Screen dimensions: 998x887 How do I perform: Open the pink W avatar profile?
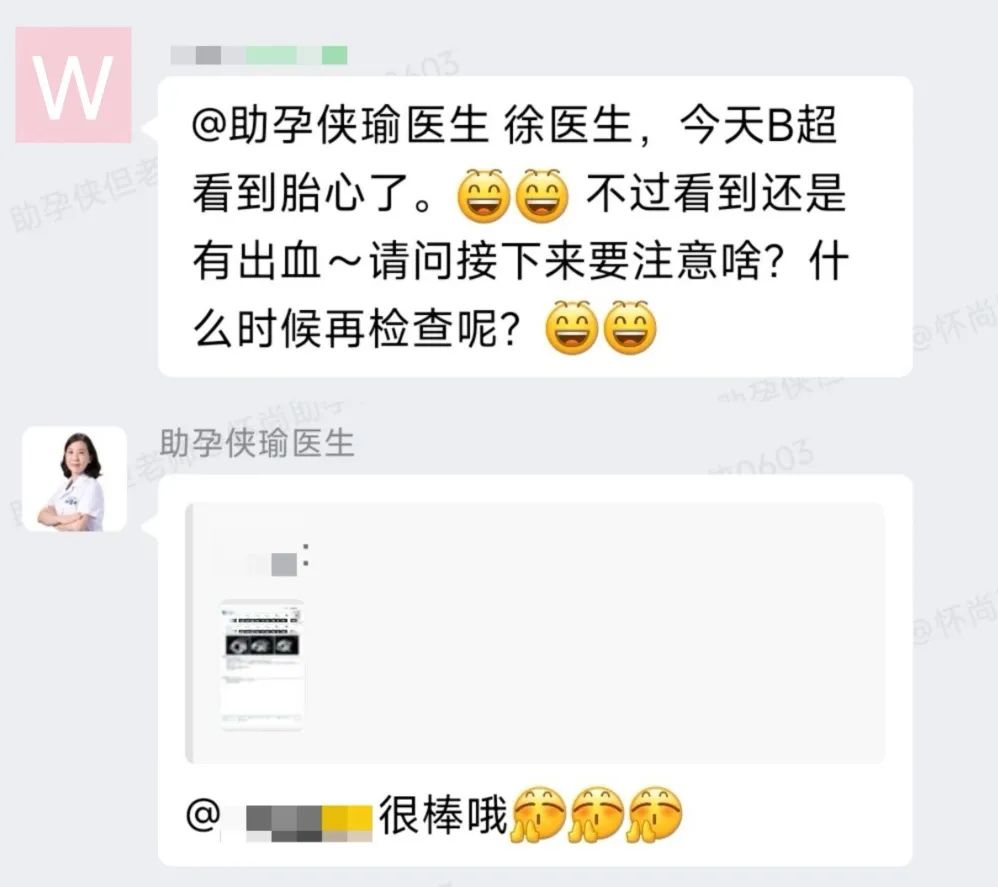[73, 85]
